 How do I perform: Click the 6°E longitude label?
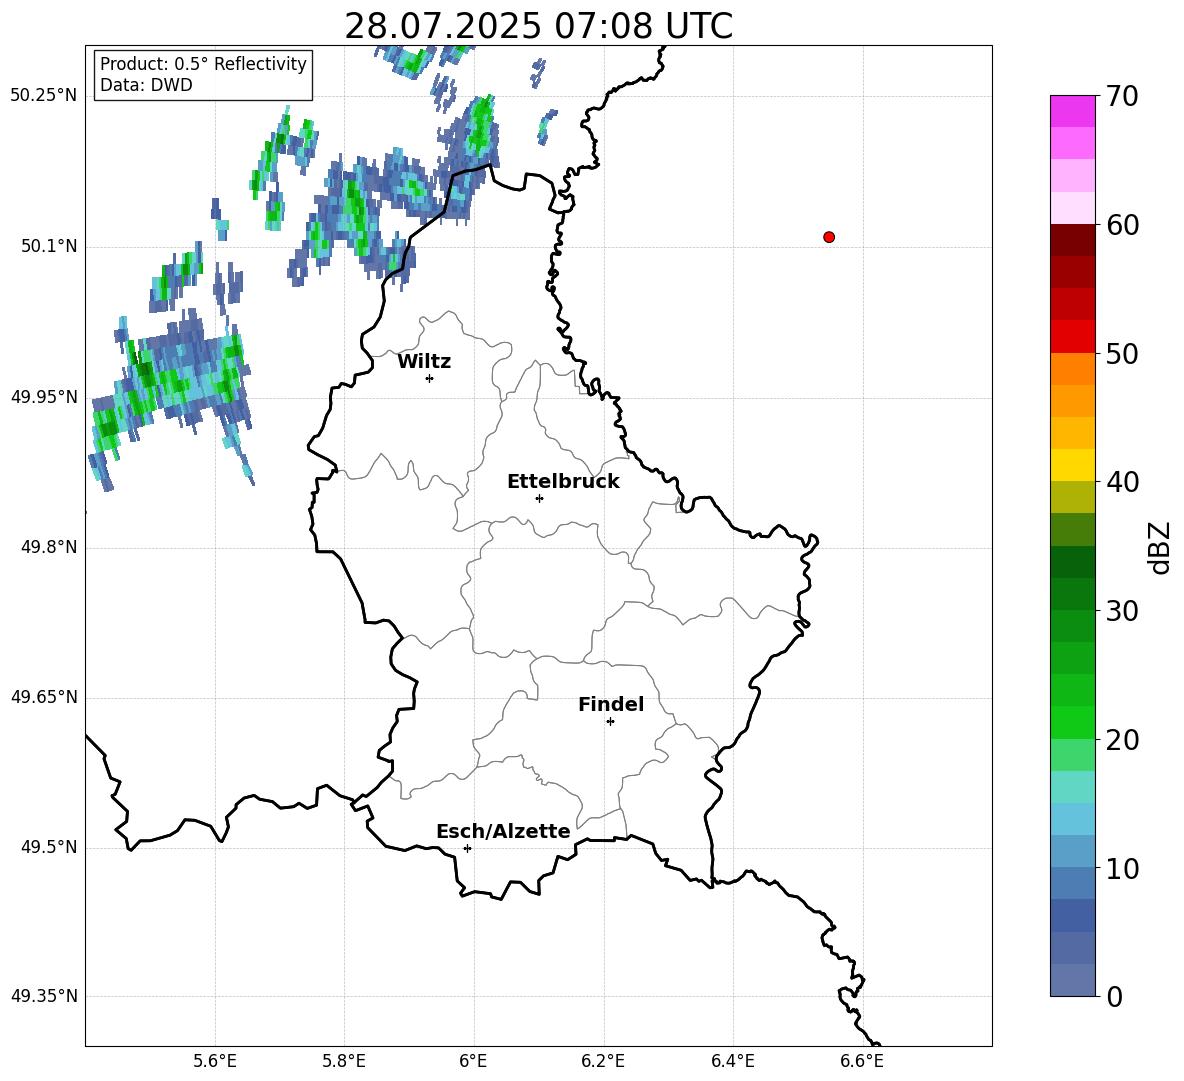473,1061
